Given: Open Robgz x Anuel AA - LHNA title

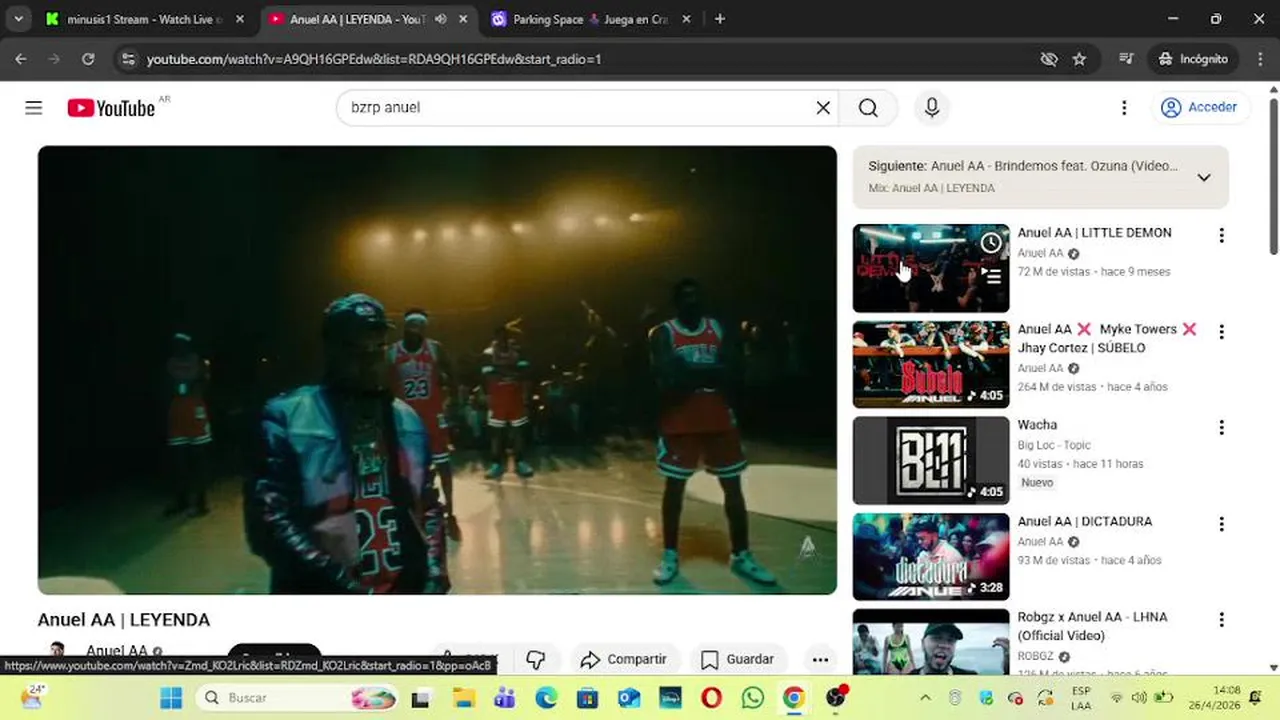Looking at the screenshot, I should tap(1092, 627).
